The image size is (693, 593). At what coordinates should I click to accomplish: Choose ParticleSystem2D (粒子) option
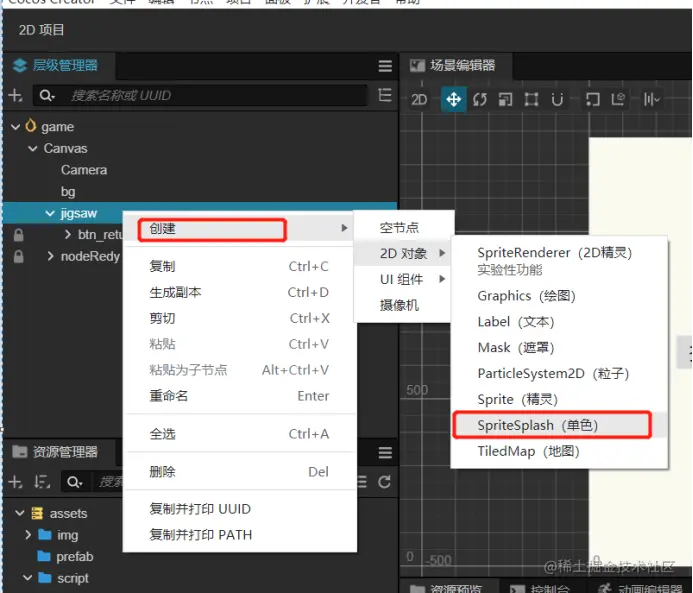click(559, 373)
